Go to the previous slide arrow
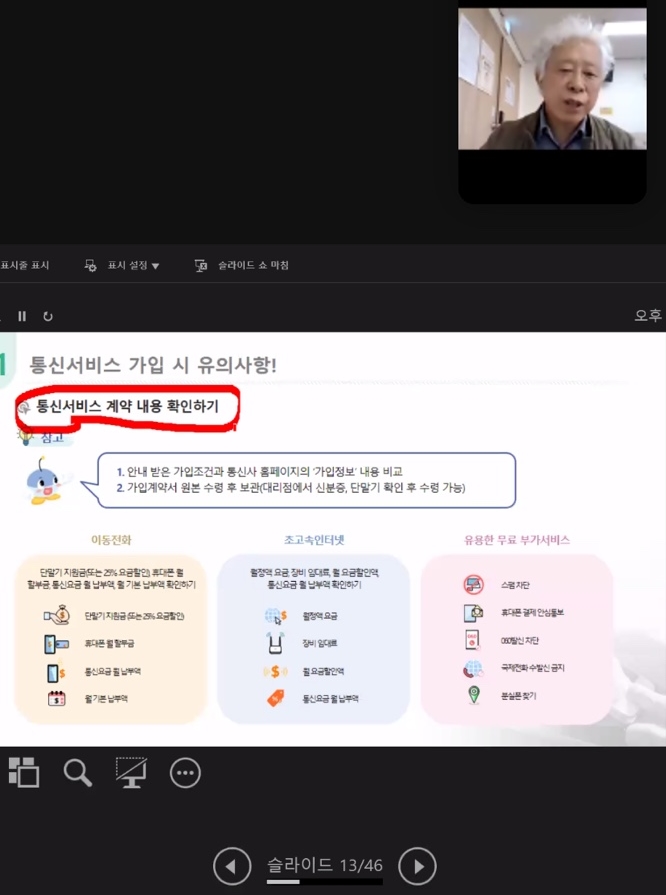Screen dimensions: 666x895 coord(232,866)
